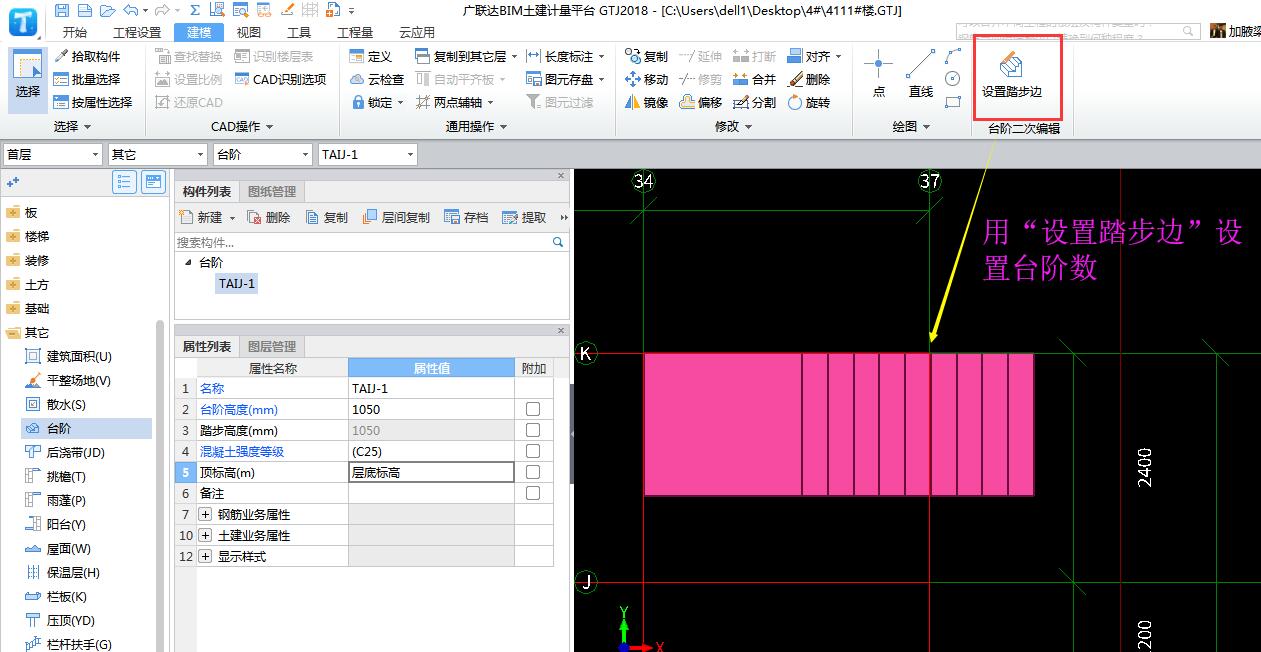
Task: Open CAD识别选项 settings
Action: (x=281, y=79)
